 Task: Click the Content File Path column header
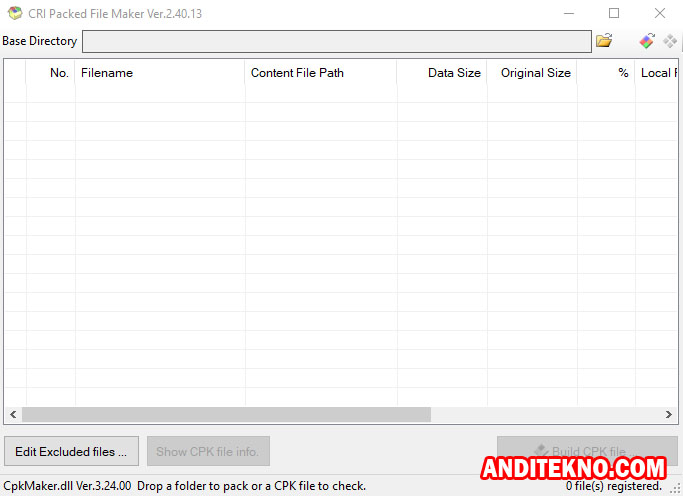[x=320, y=73]
